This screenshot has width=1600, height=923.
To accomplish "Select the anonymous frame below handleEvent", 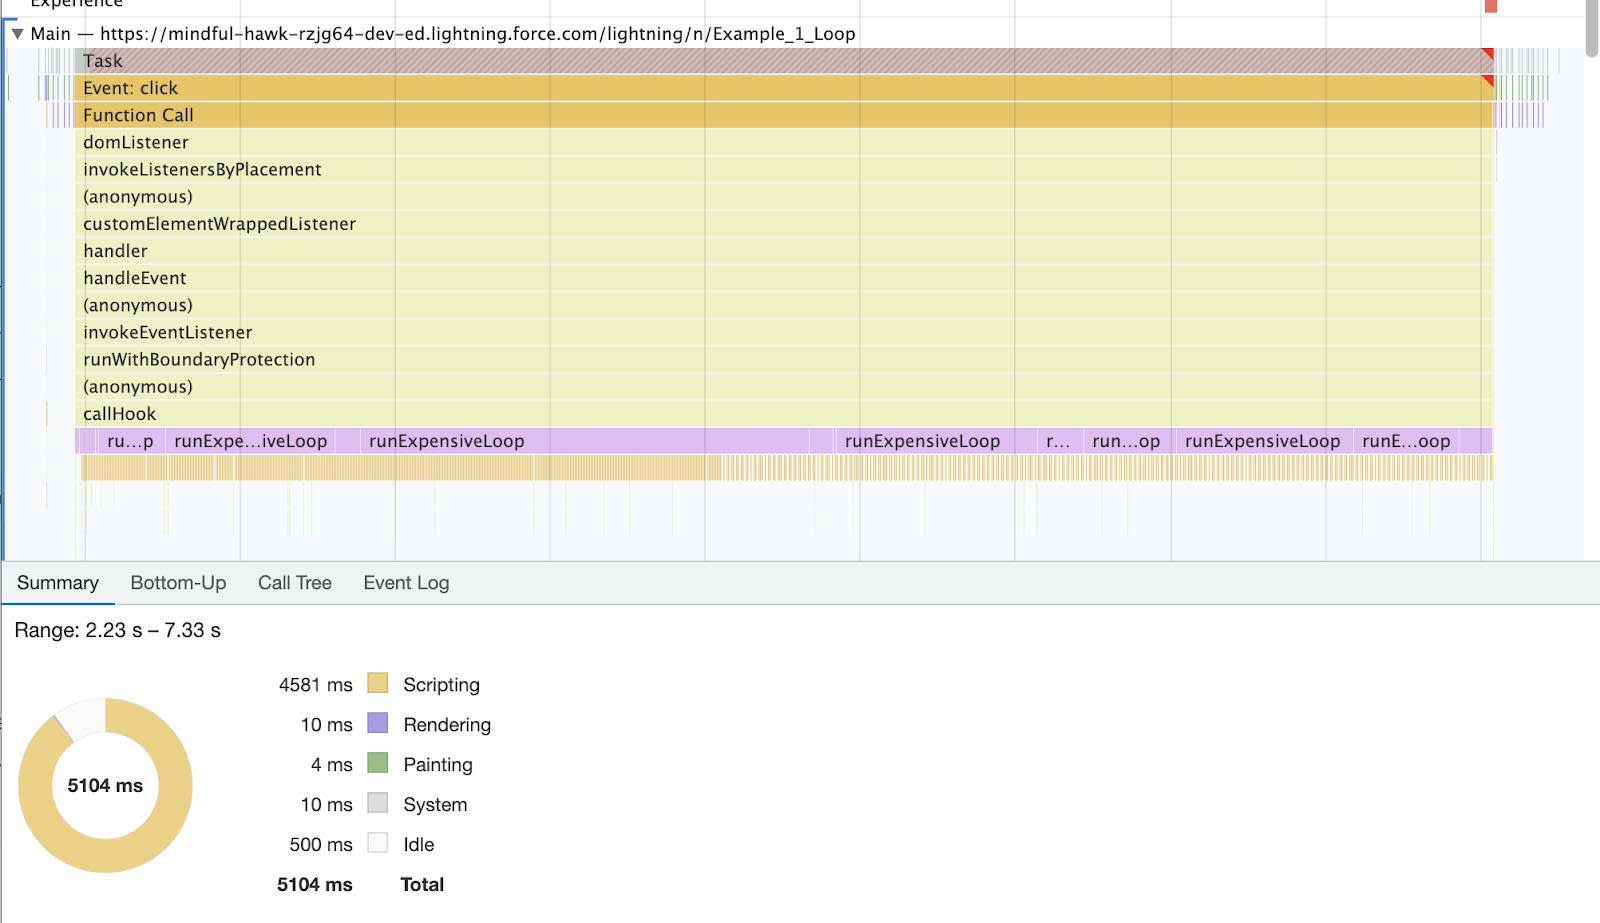I will (783, 305).
